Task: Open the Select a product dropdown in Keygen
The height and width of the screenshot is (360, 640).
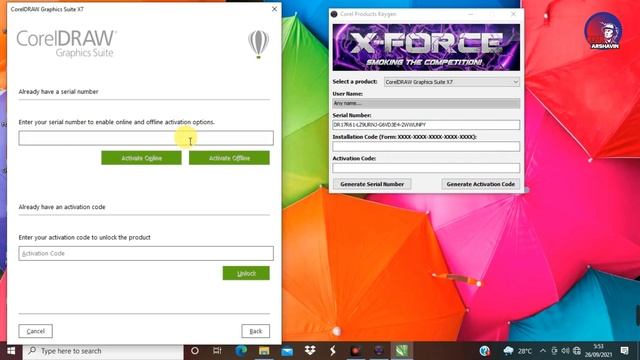Action: pyautogui.click(x=452, y=82)
